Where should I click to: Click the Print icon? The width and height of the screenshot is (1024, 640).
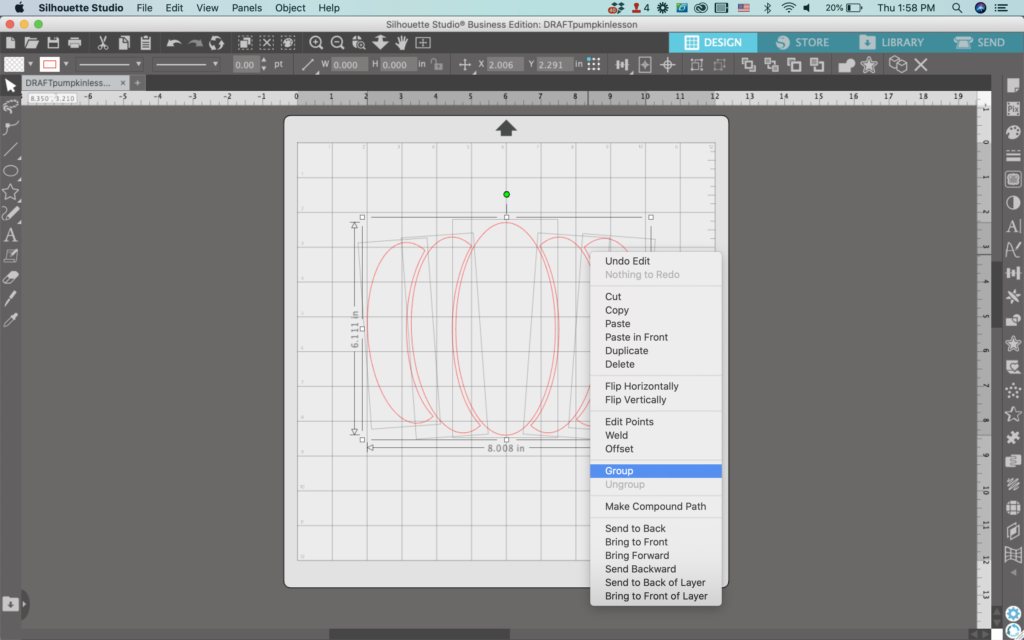click(x=74, y=43)
